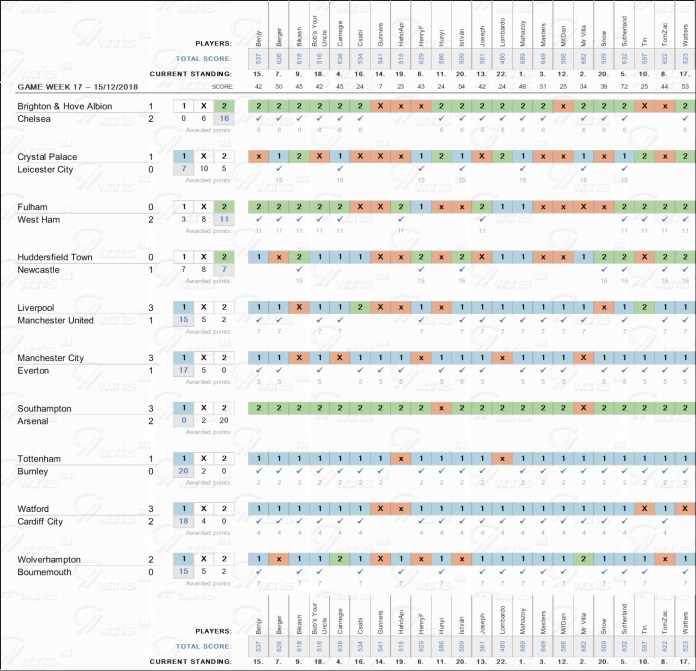The height and width of the screenshot is (671, 696).
Task: Click Watters' checkmark in the Fulham row
Action: [683, 219]
